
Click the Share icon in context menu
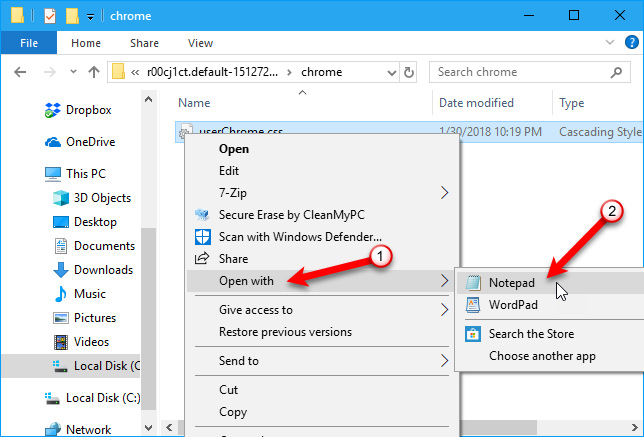click(202, 258)
